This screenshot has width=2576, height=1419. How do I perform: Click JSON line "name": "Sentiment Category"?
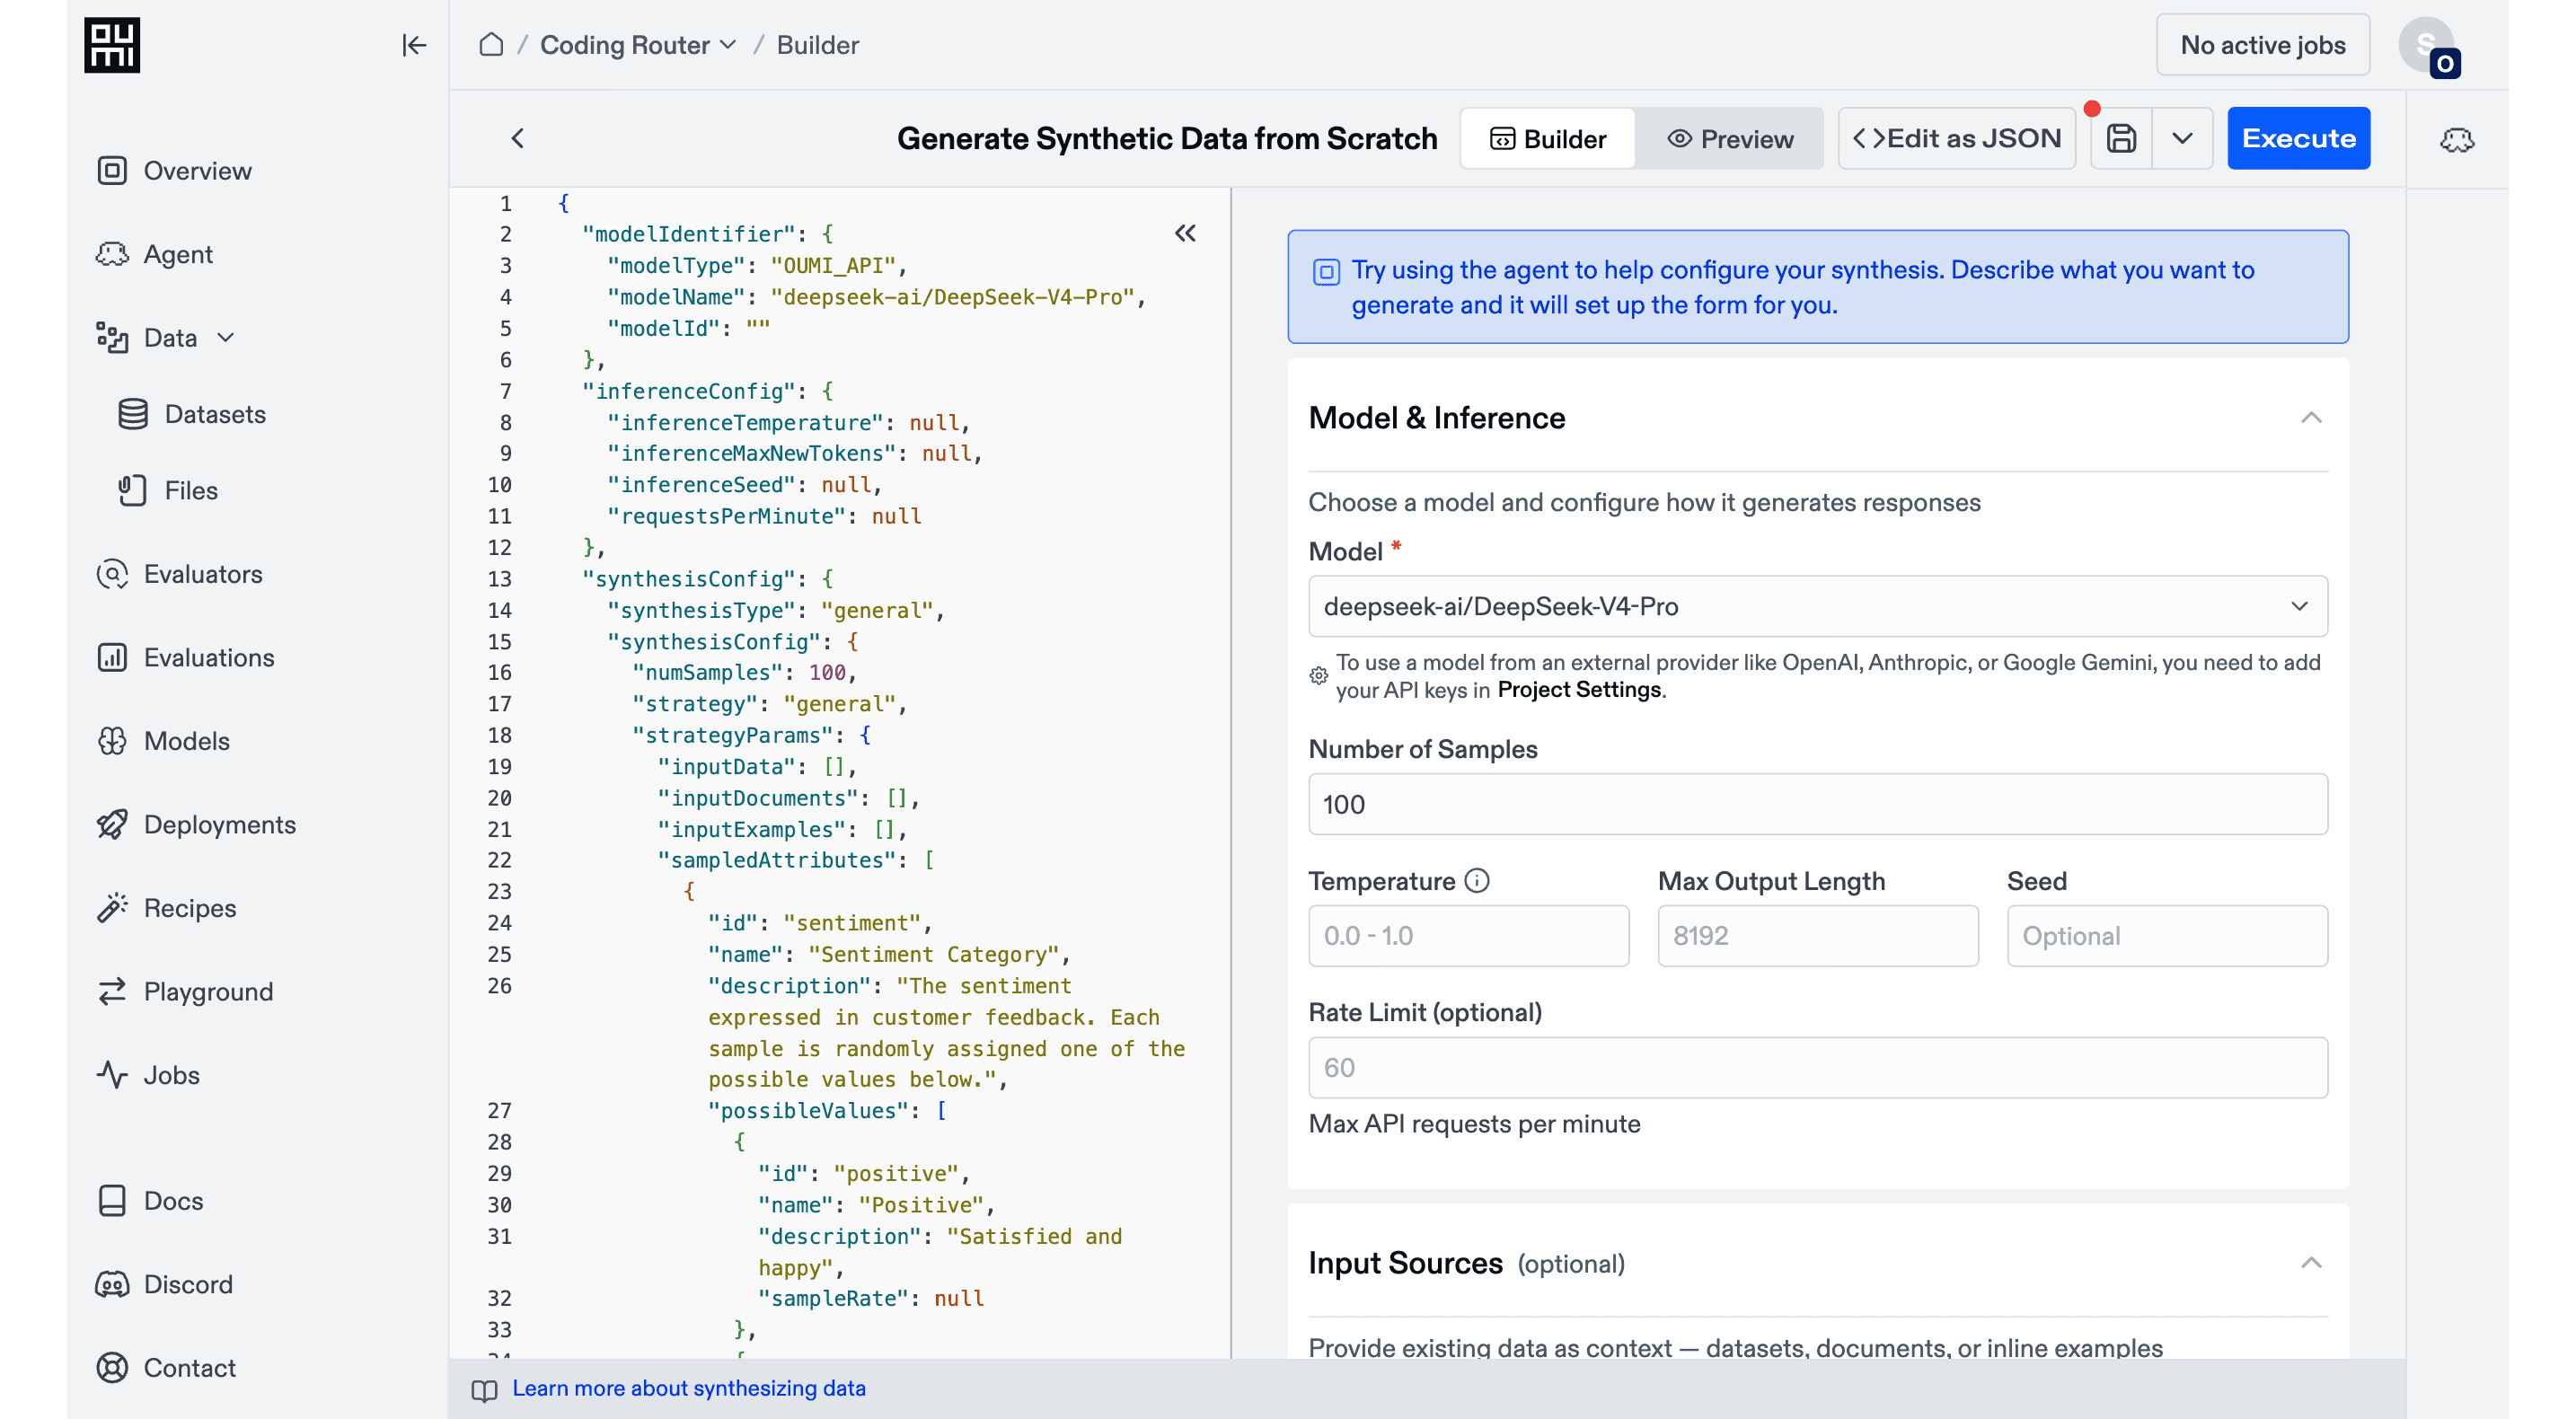click(x=889, y=955)
